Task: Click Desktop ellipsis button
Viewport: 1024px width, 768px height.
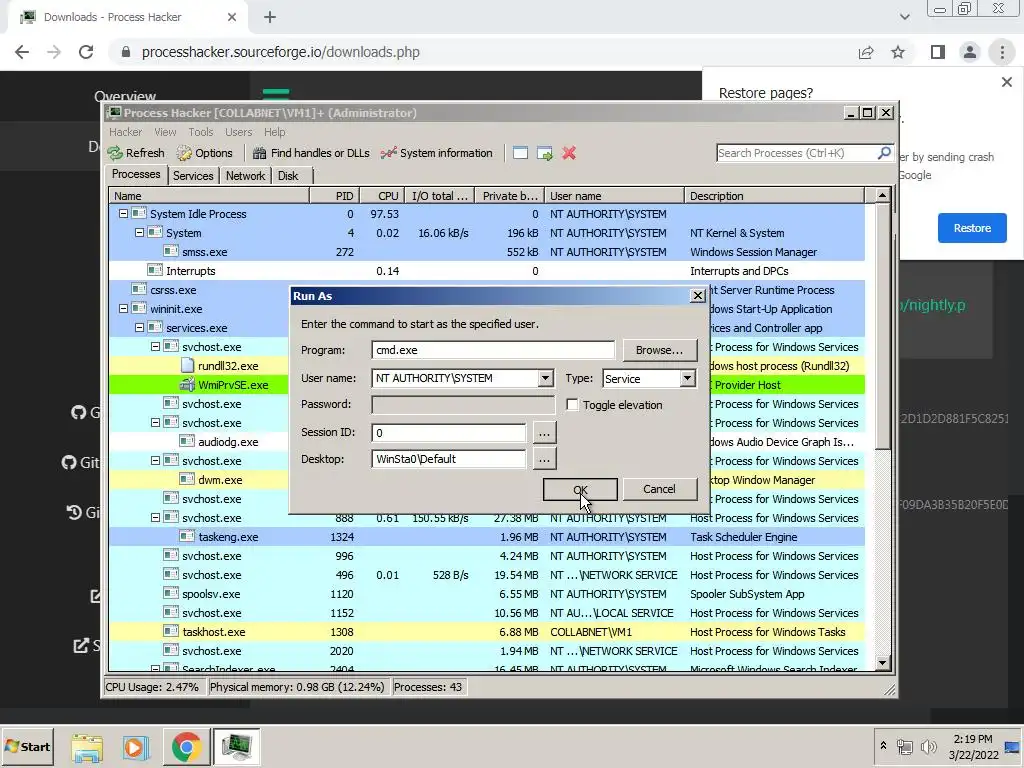Action: click(x=544, y=459)
